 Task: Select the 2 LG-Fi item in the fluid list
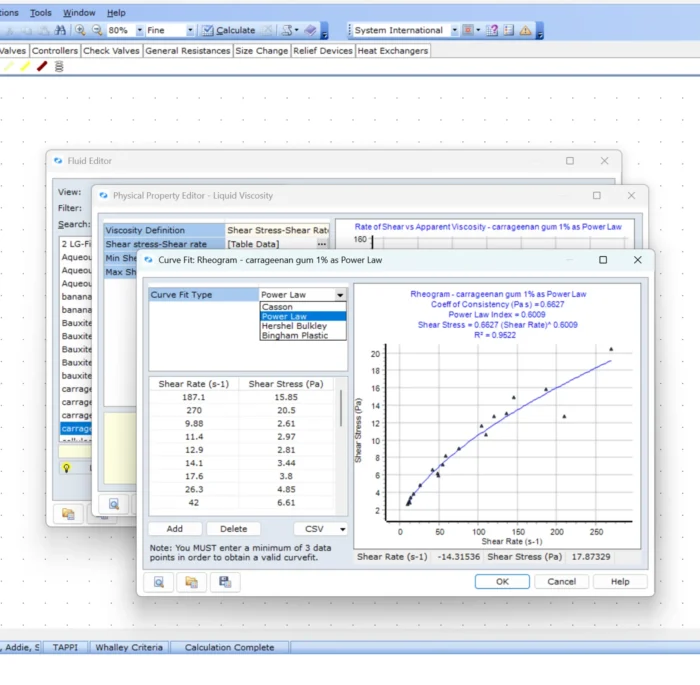(x=76, y=244)
